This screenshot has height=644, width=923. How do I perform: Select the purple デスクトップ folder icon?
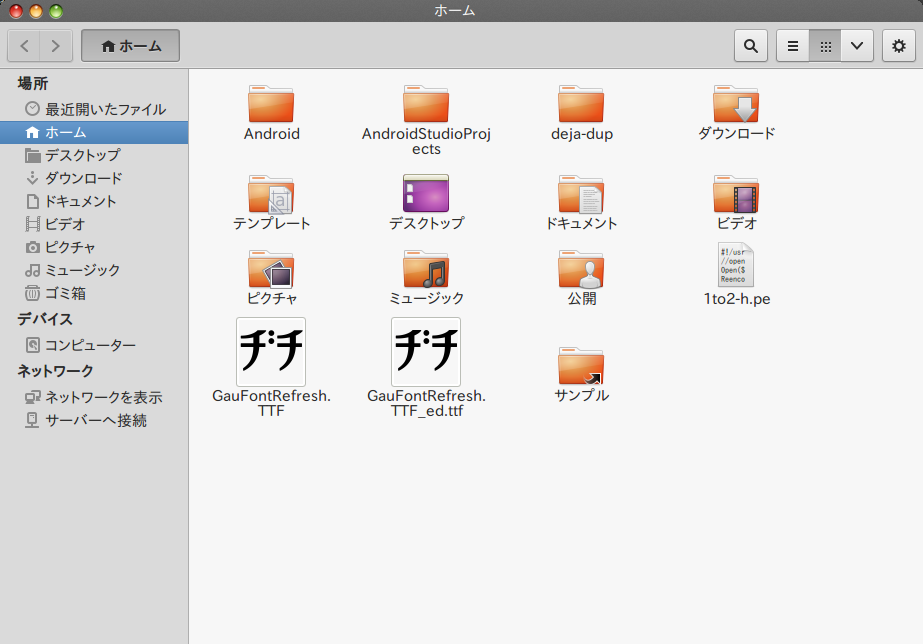[x=426, y=193]
